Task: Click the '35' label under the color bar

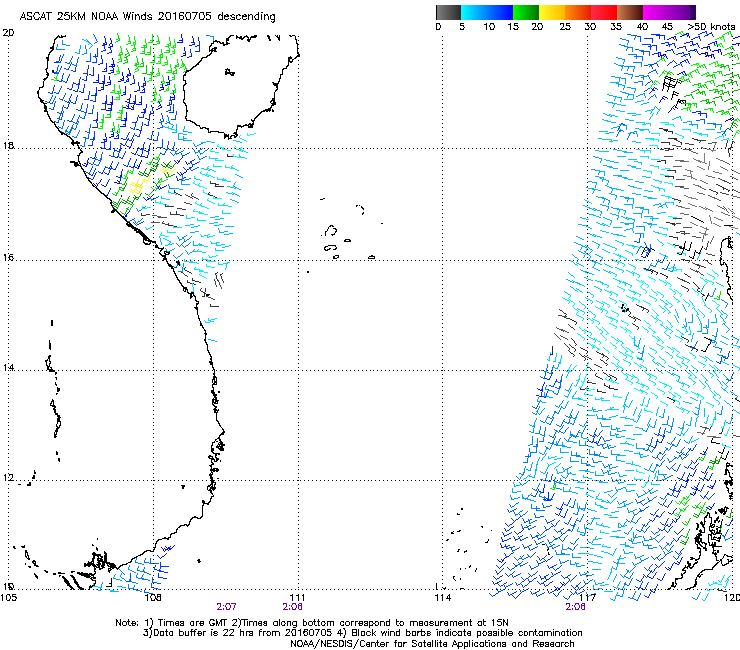Action: coord(616,27)
